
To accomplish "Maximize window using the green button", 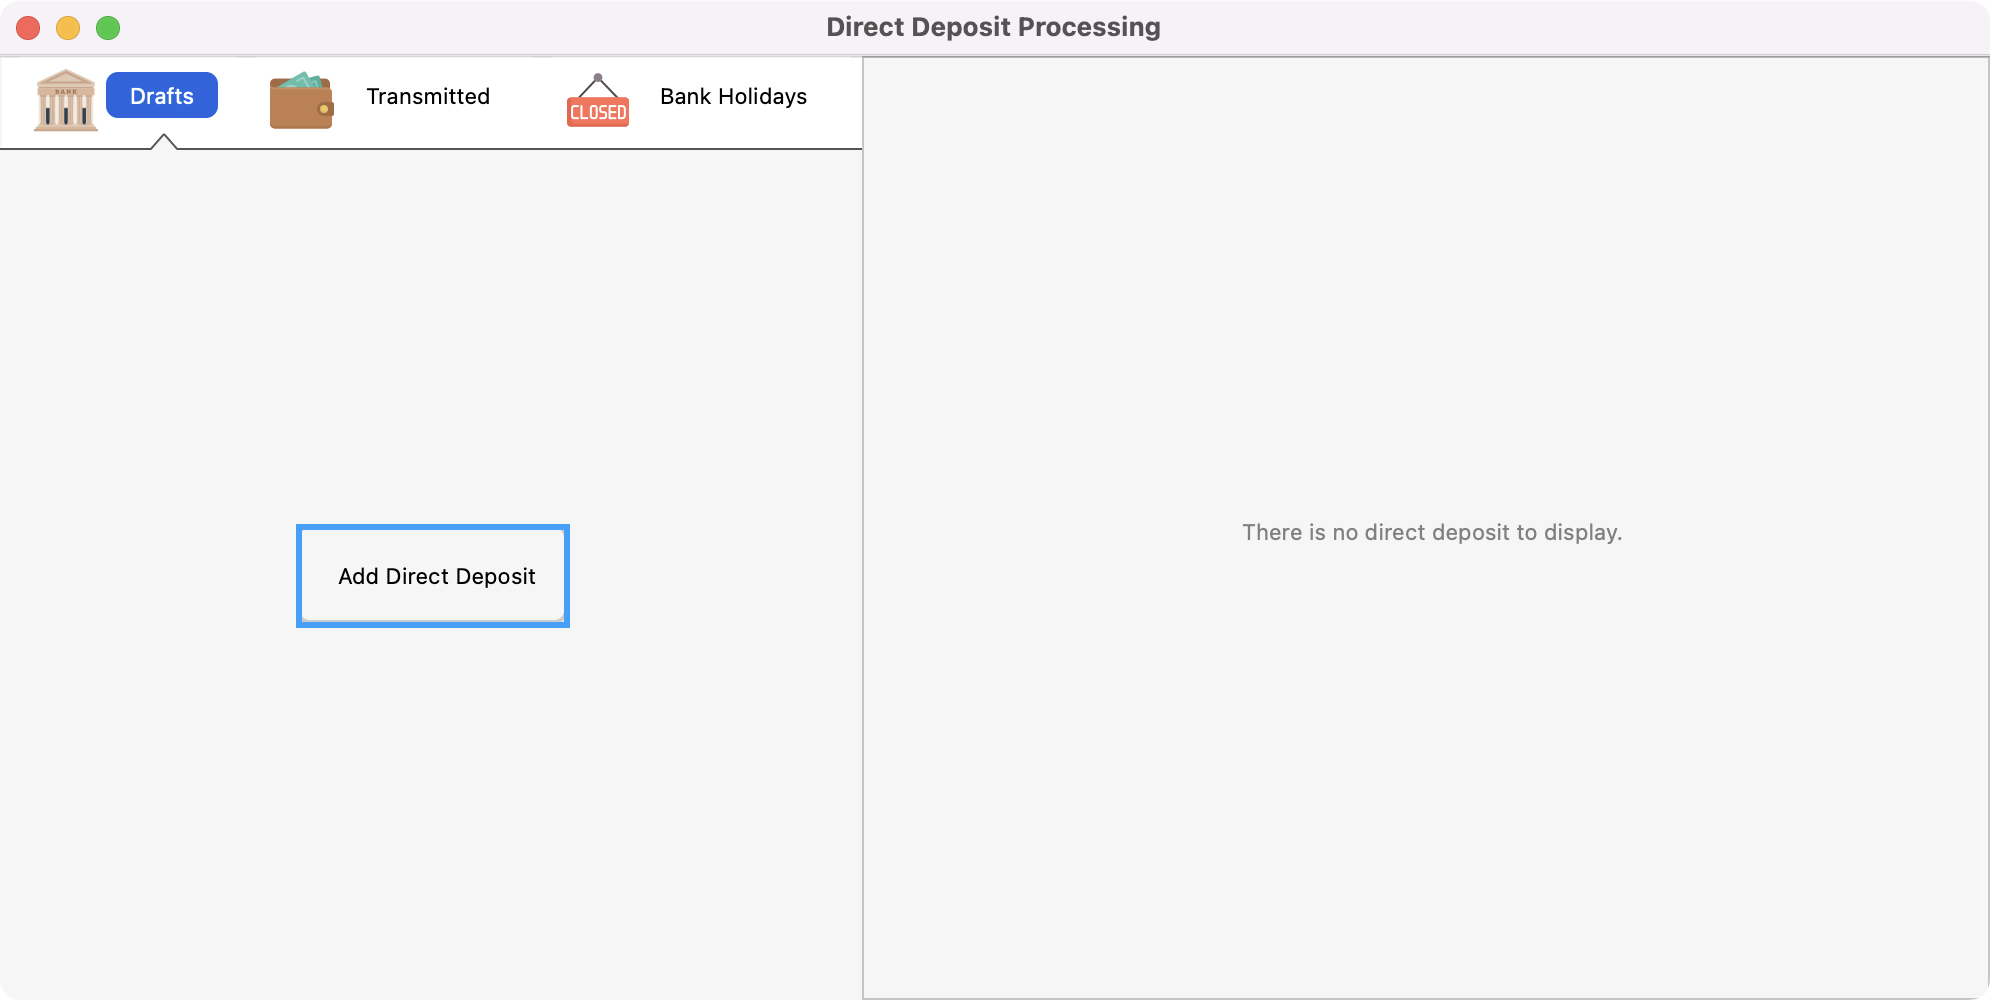I will [108, 28].
